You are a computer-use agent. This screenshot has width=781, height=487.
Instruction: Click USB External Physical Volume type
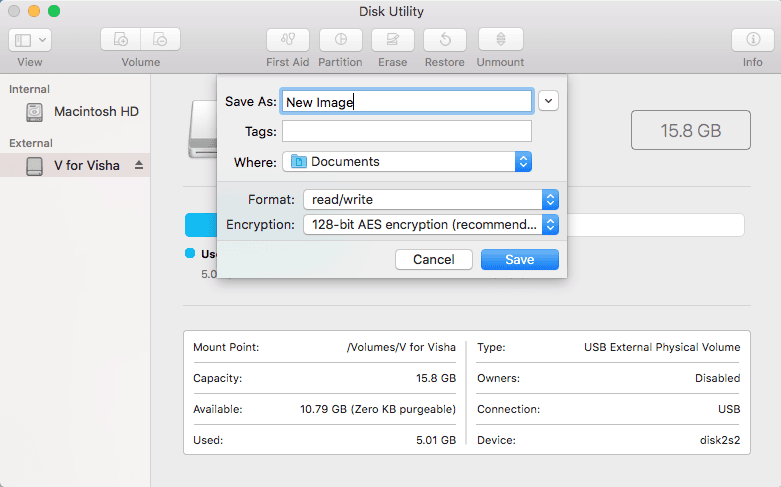tap(662, 347)
